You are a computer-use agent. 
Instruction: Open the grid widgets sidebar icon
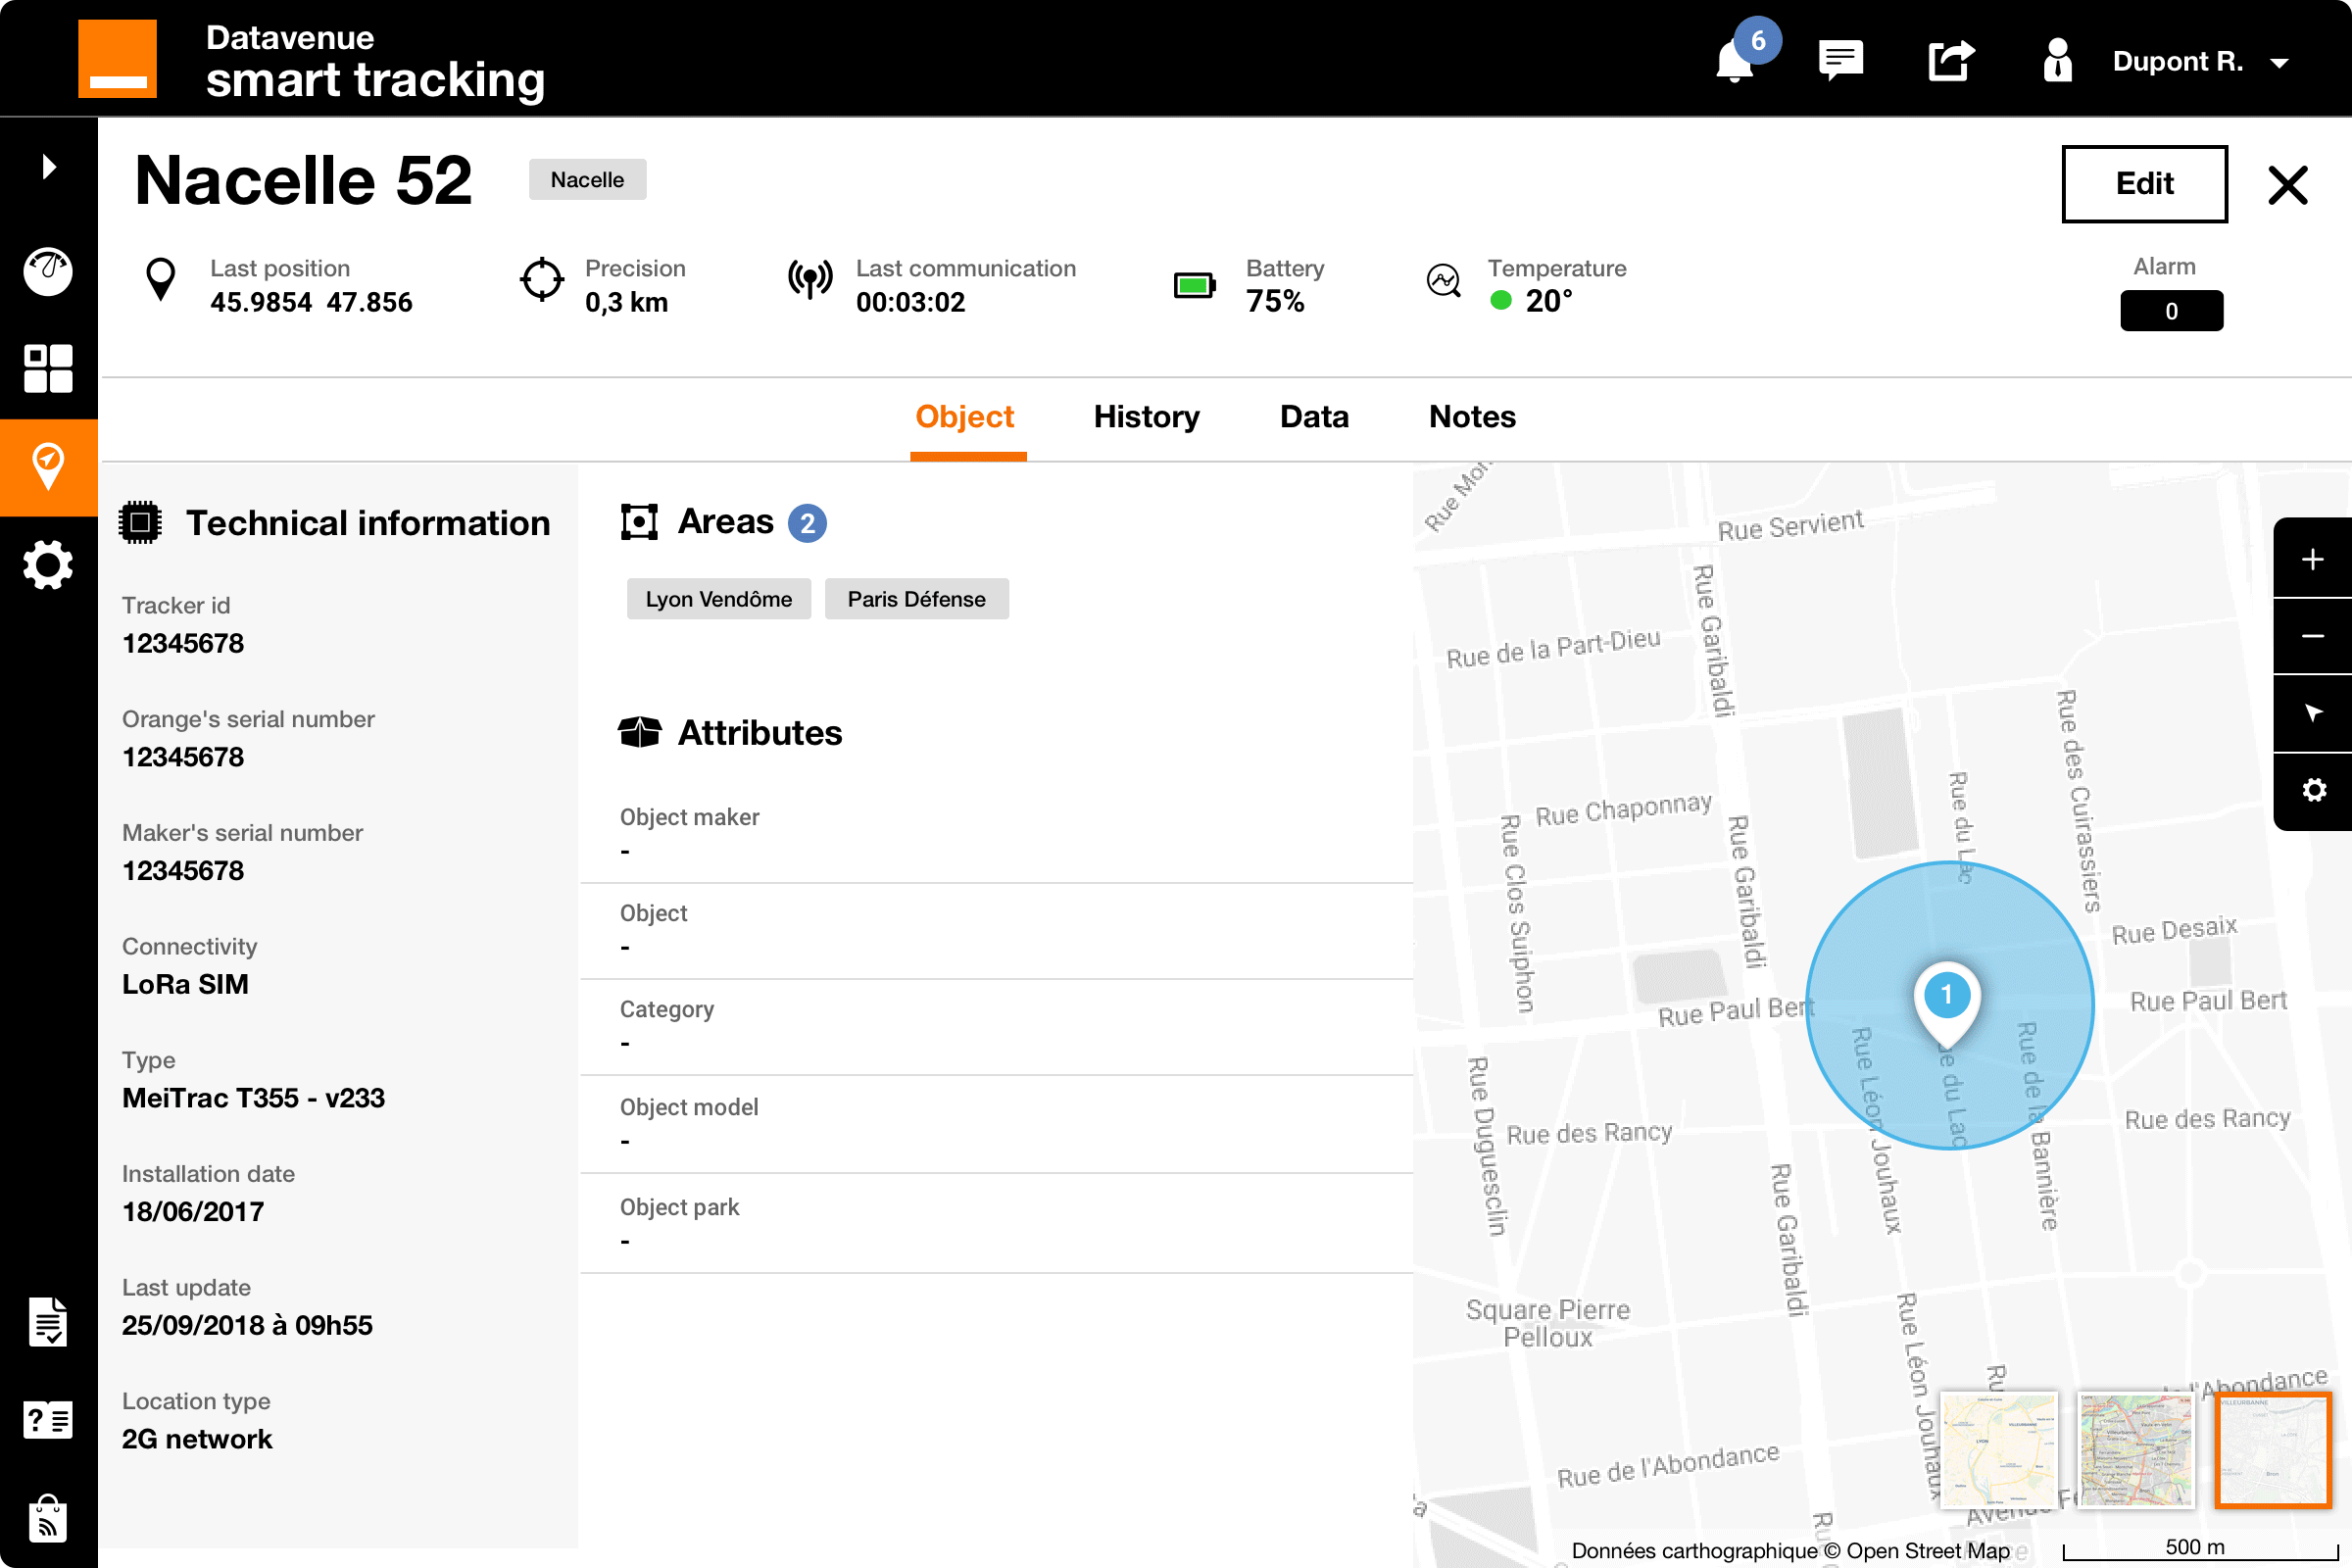(48, 368)
